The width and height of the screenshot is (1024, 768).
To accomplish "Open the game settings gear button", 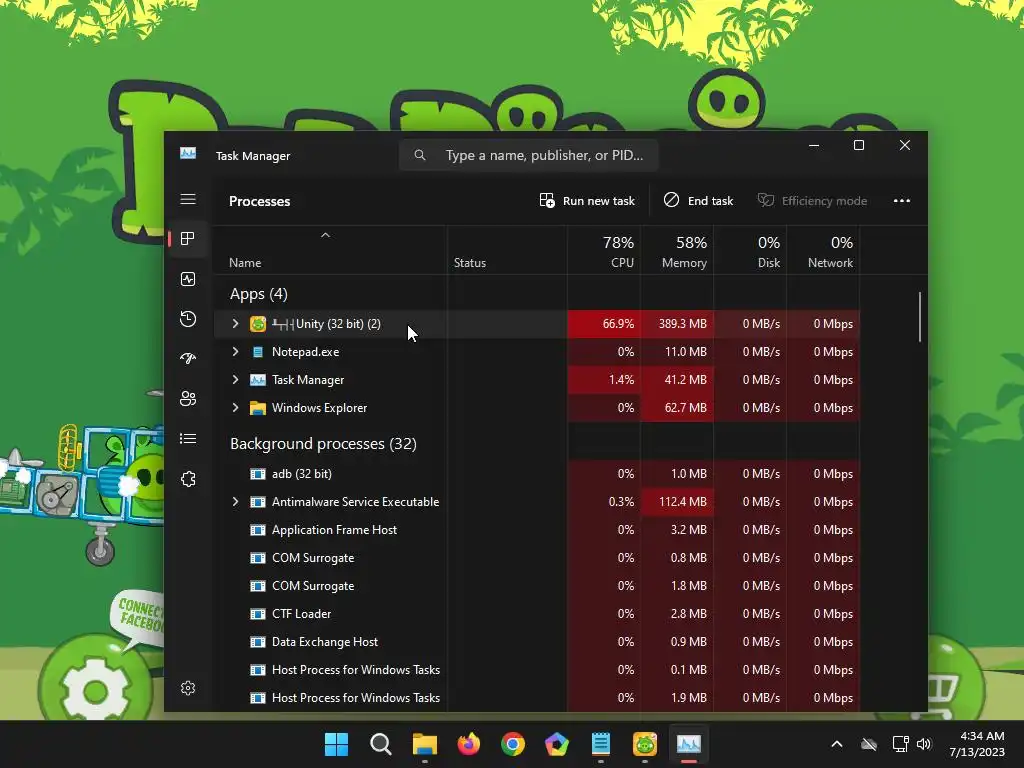I will click(x=95, y=690).
